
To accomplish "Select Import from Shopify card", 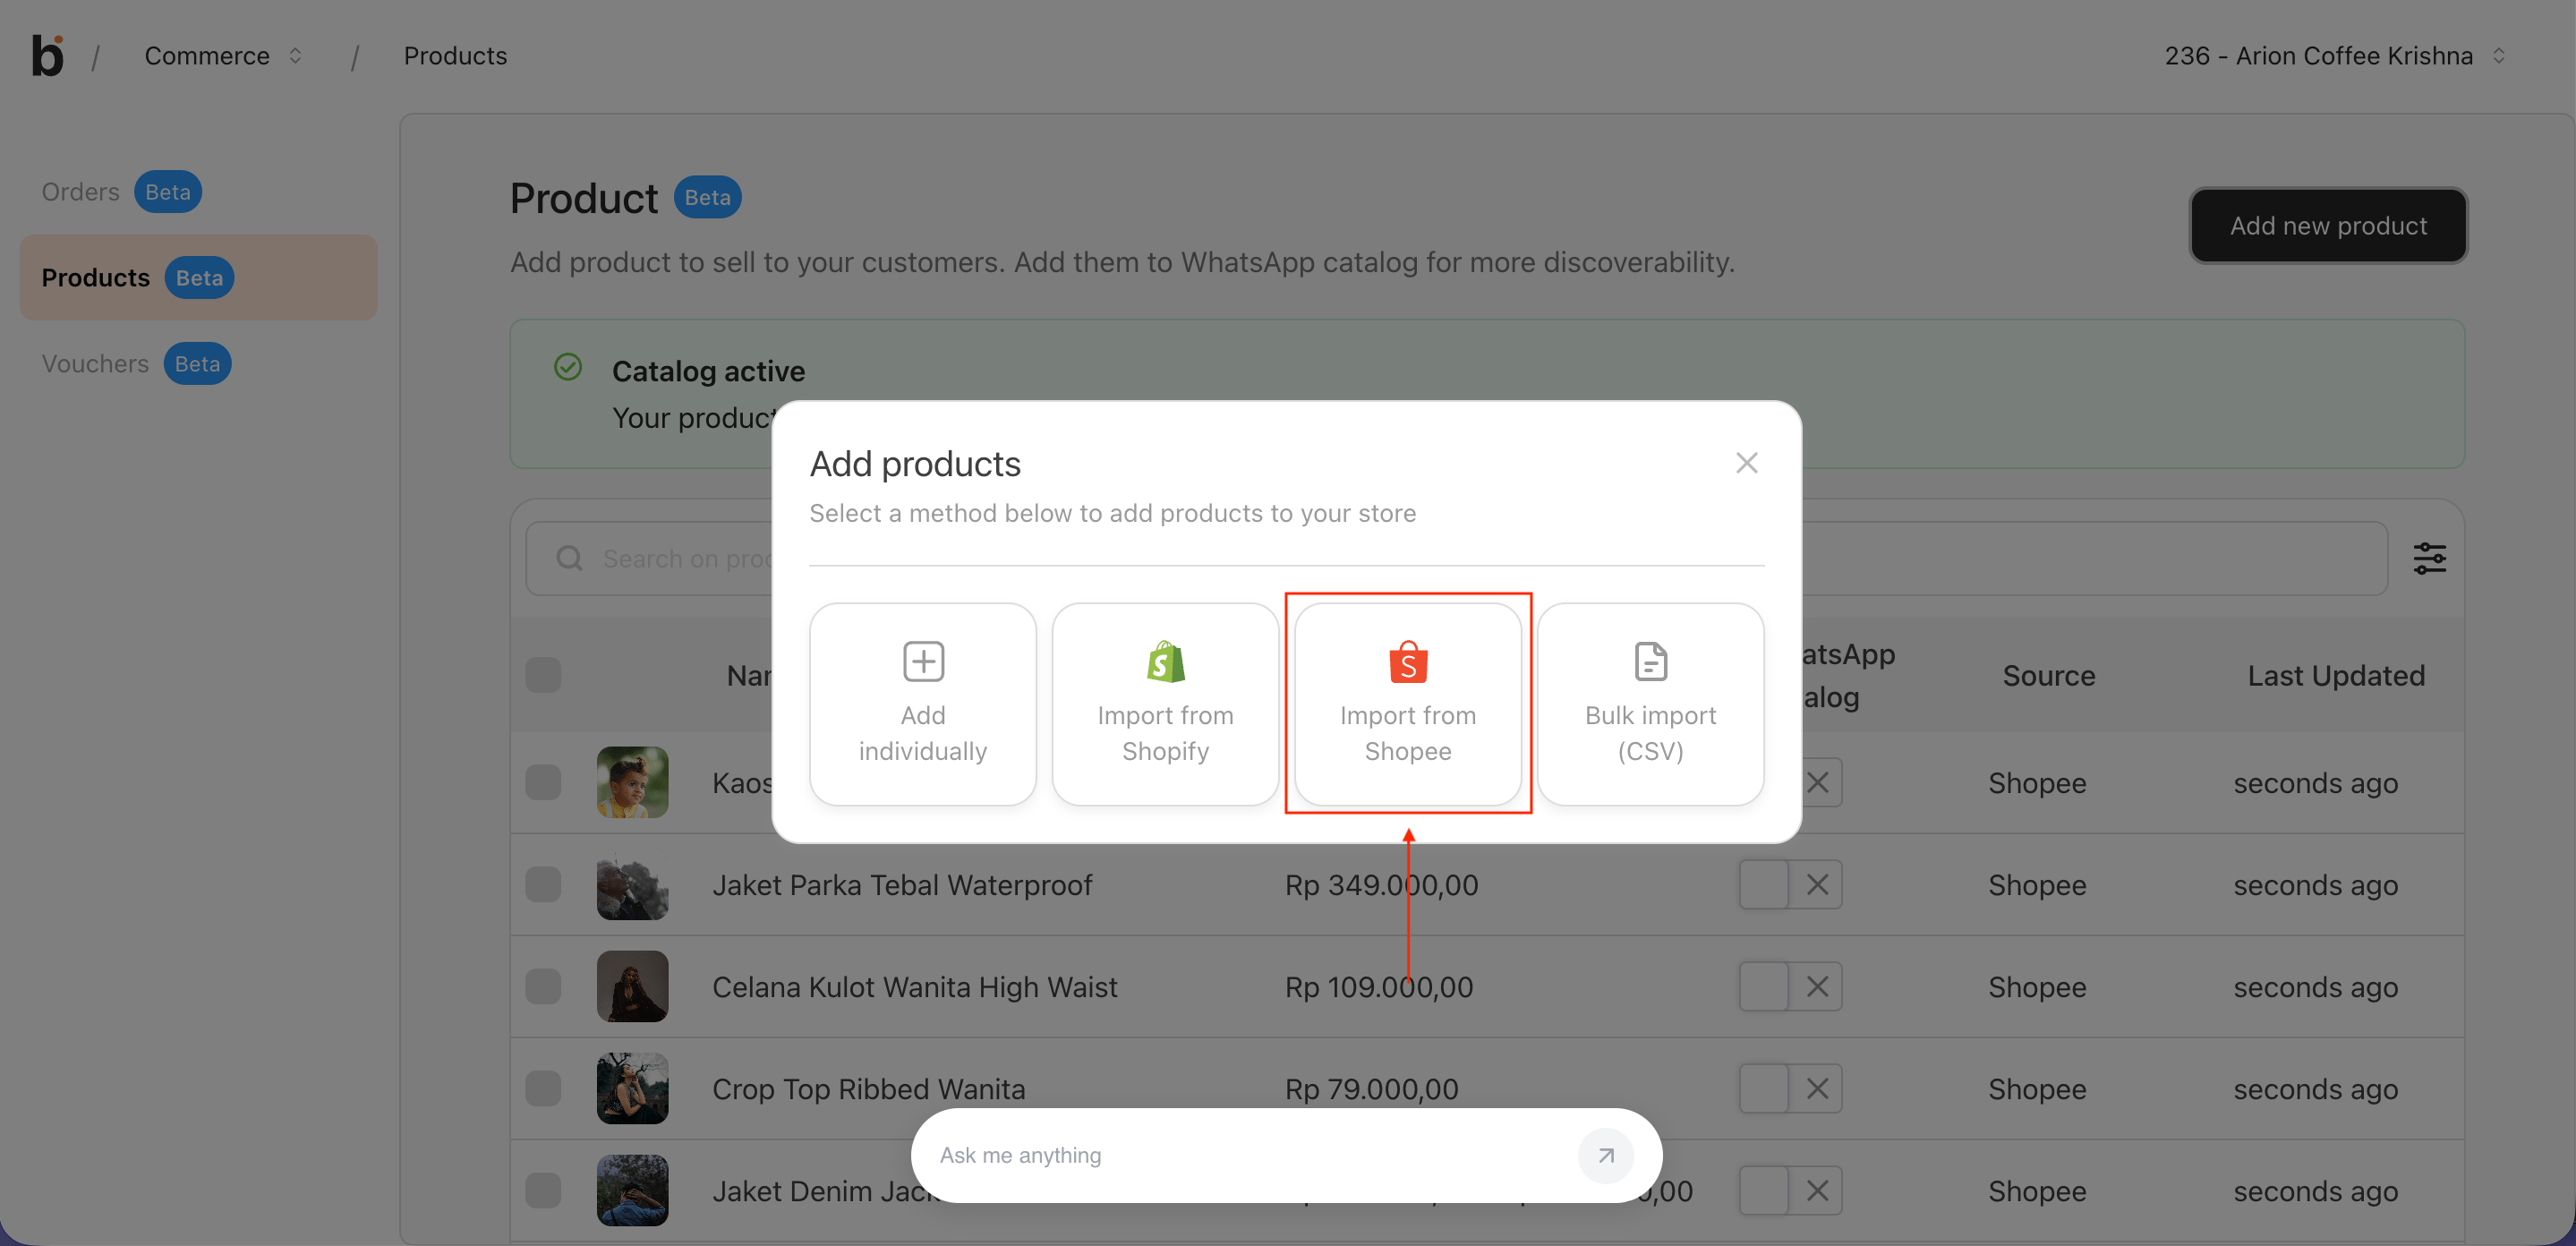I will (x=1165, y=704).
